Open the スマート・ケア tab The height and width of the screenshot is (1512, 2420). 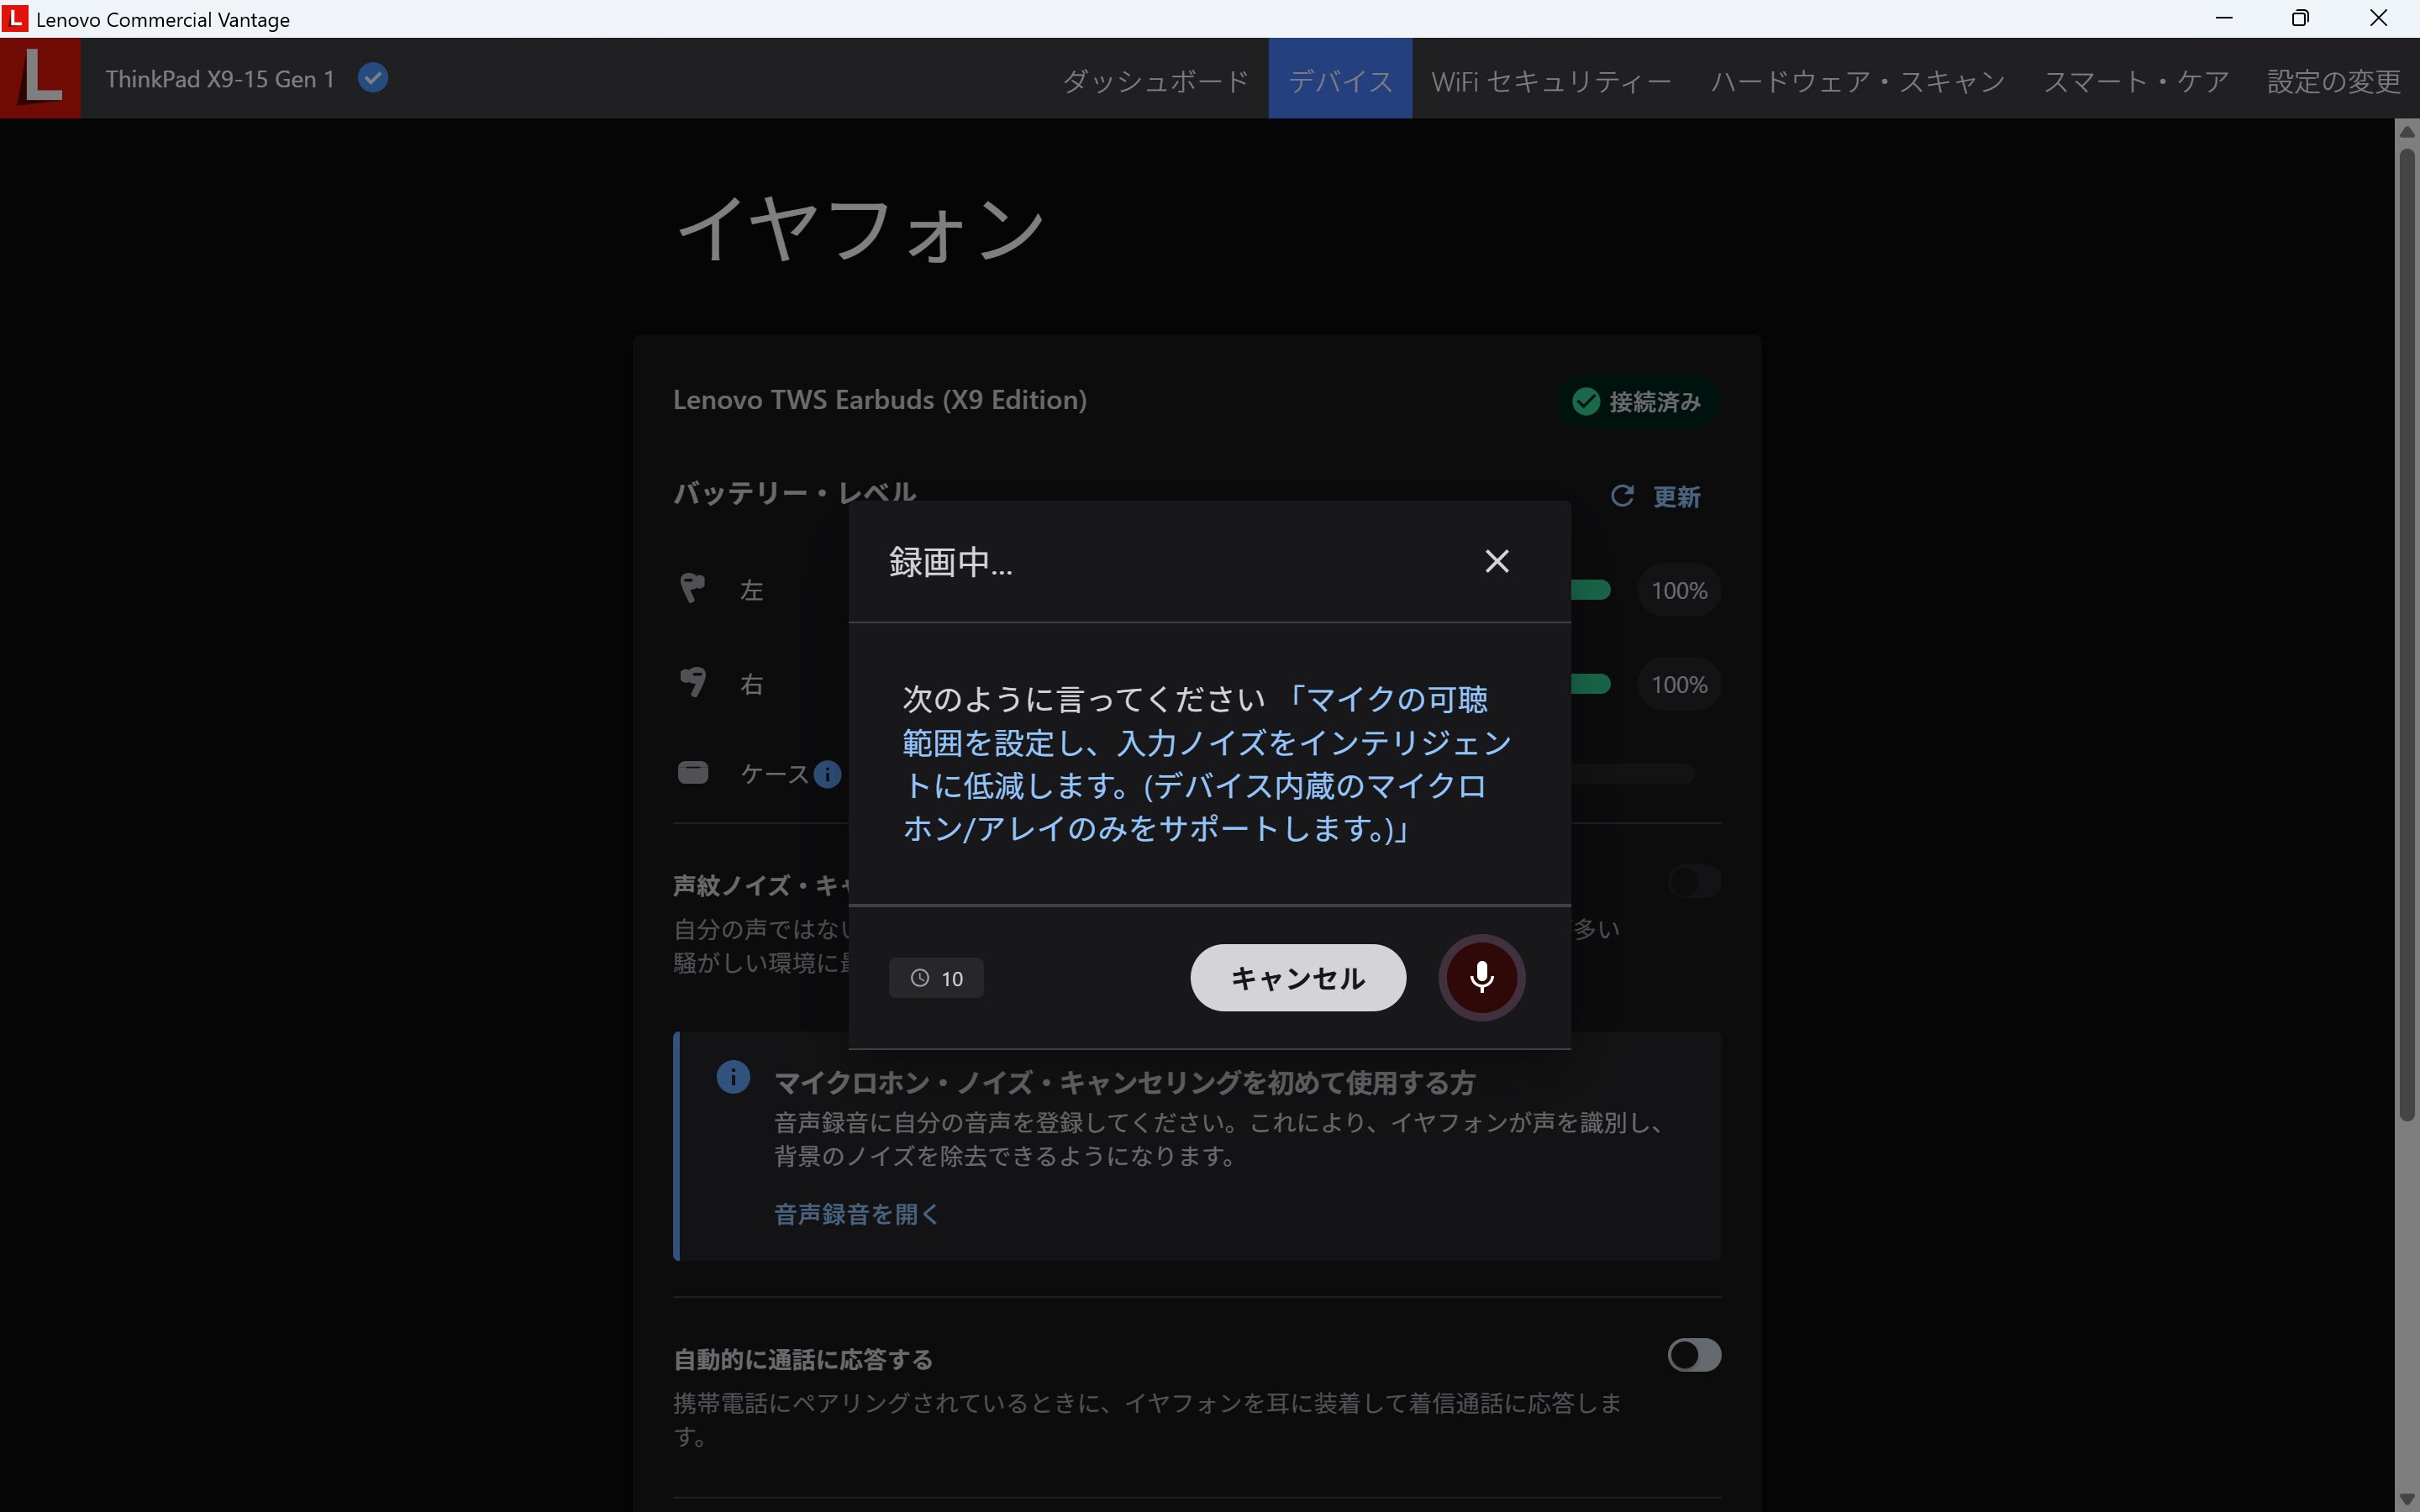tap(2136, 79)
